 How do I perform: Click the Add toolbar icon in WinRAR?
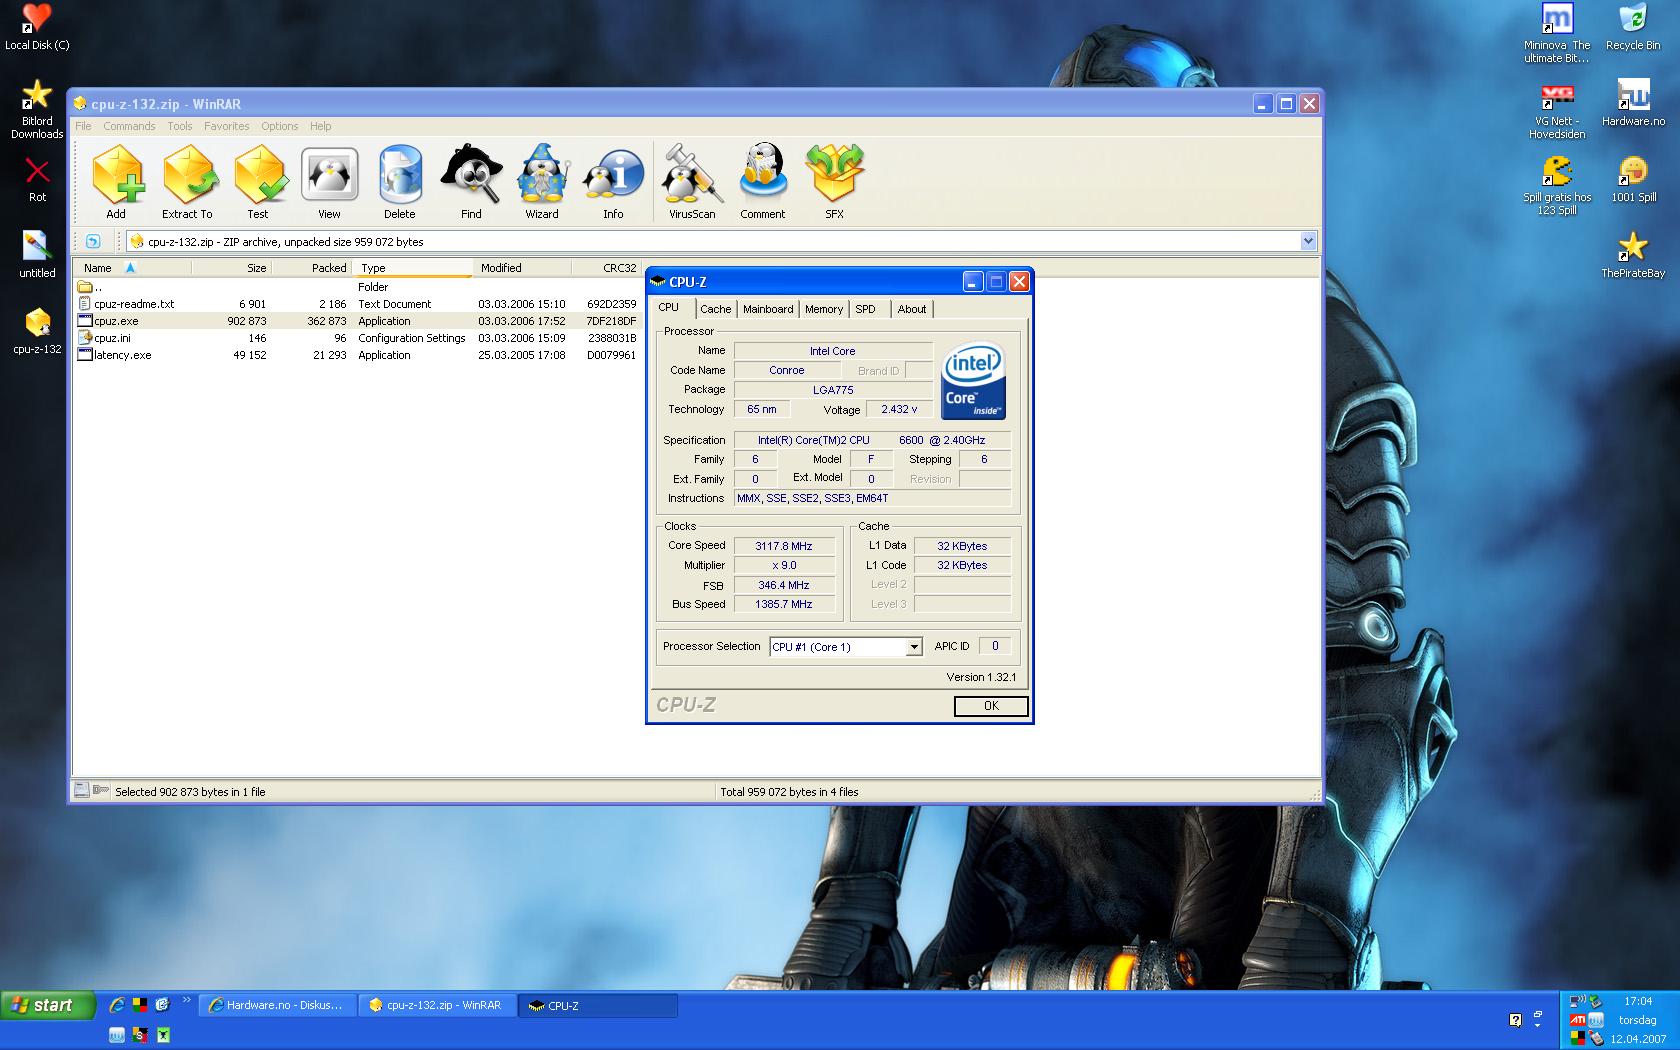117,182
